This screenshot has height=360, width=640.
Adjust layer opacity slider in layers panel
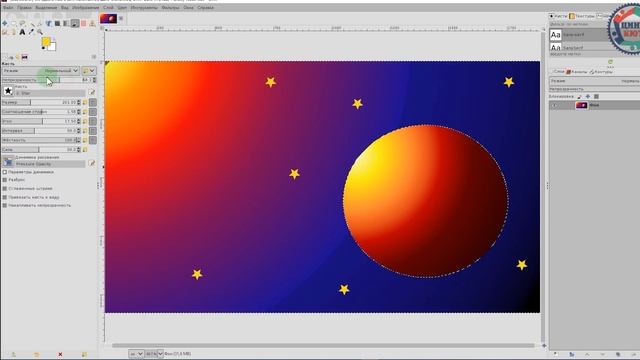tap(594, 89)
